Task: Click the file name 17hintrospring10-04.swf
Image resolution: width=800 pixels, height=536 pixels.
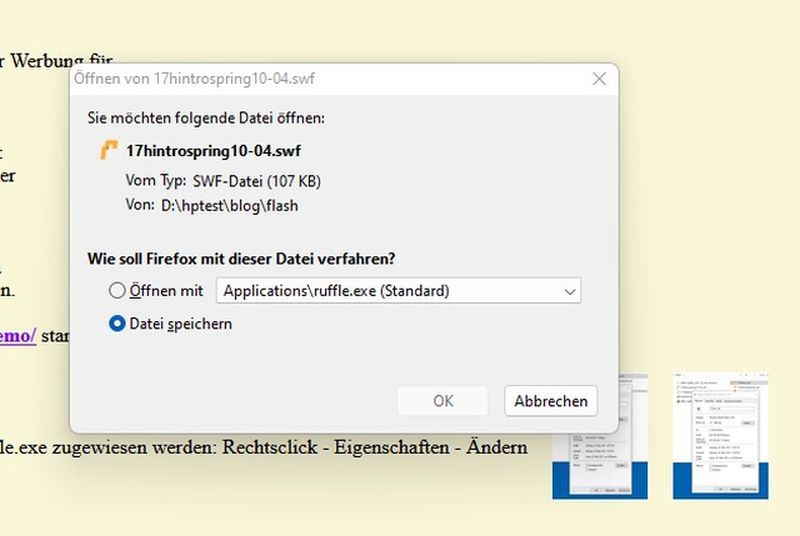Action: [213, 151]
